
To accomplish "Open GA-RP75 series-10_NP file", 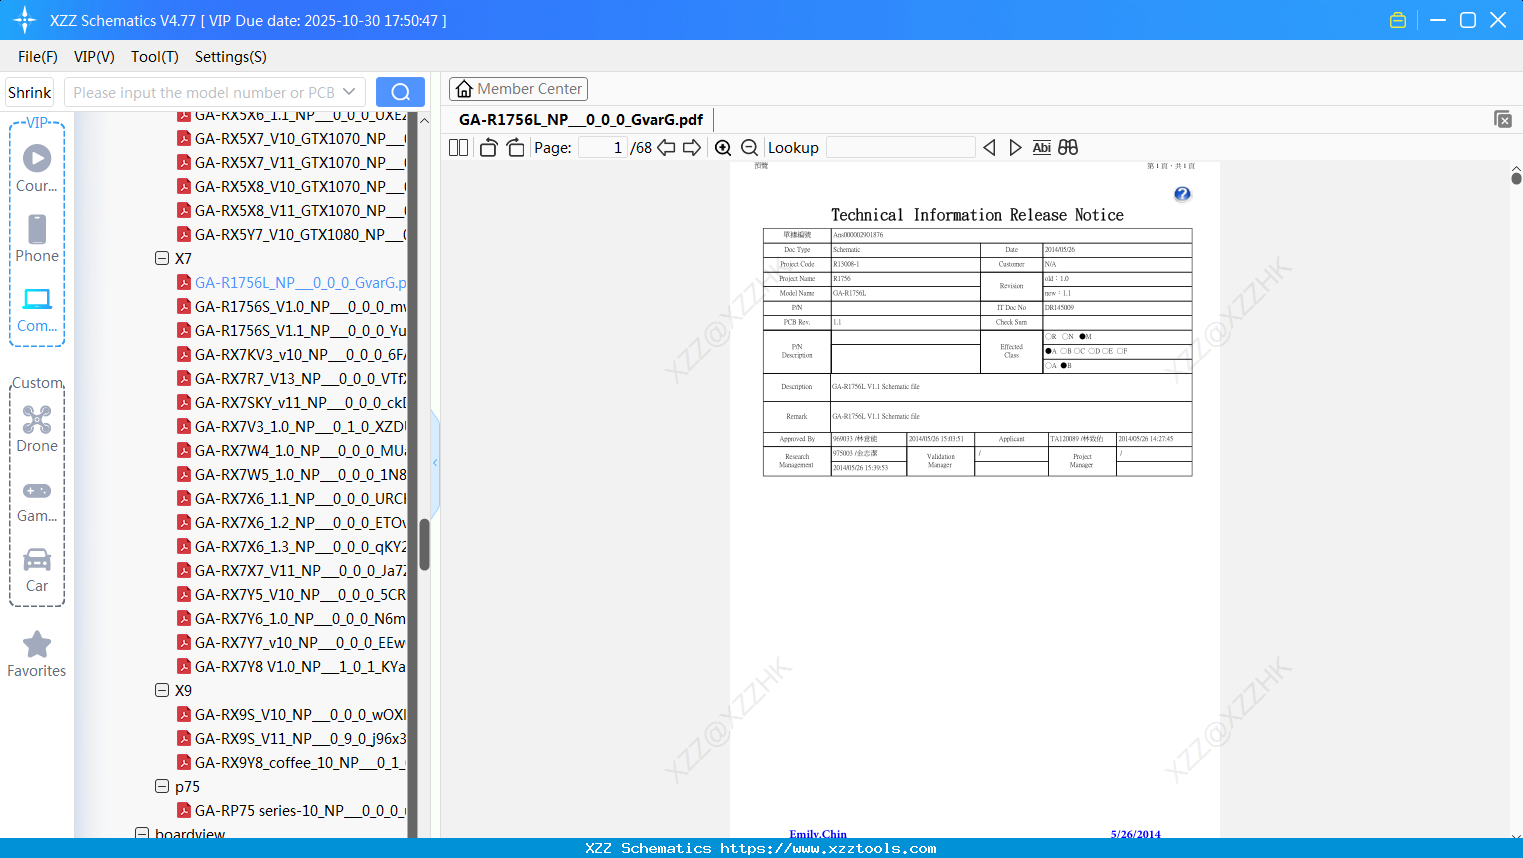I will [x=291, y=810].
